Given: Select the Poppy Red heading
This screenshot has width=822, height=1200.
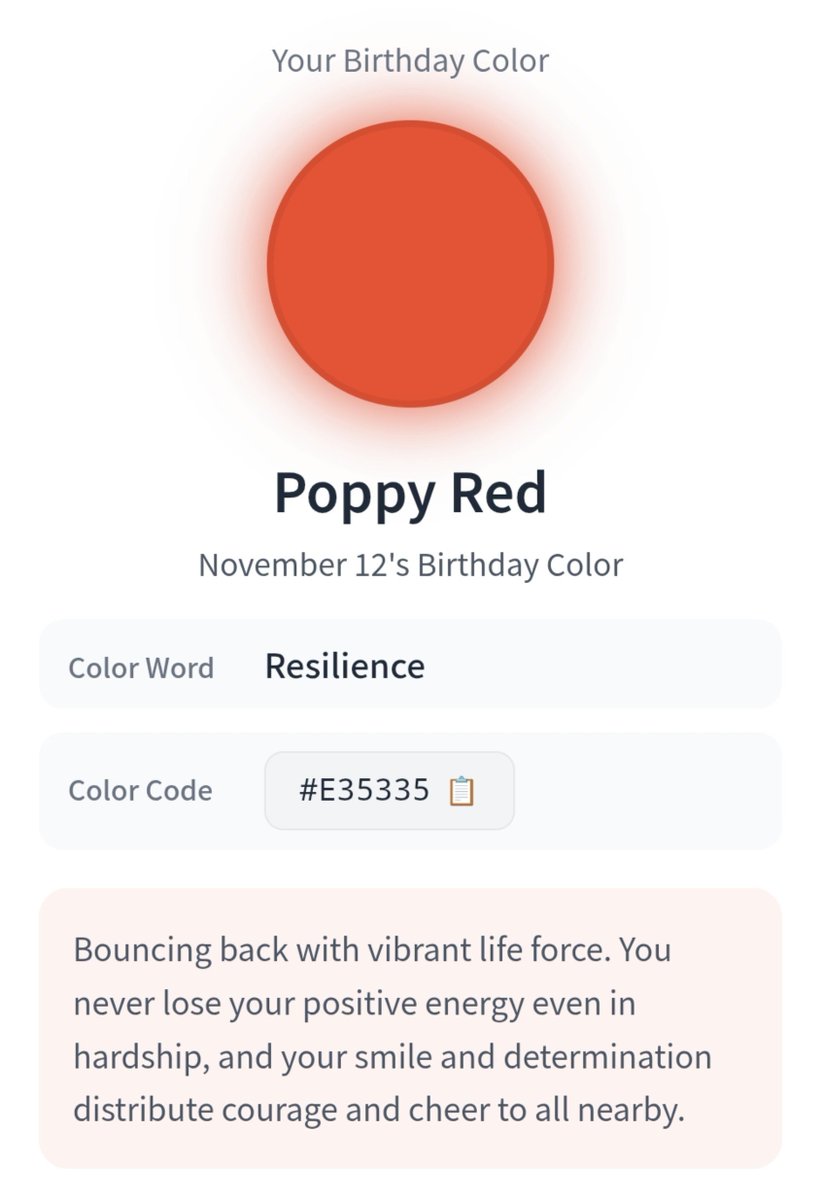Looking at the screenshot, I should tap(410, 493).
